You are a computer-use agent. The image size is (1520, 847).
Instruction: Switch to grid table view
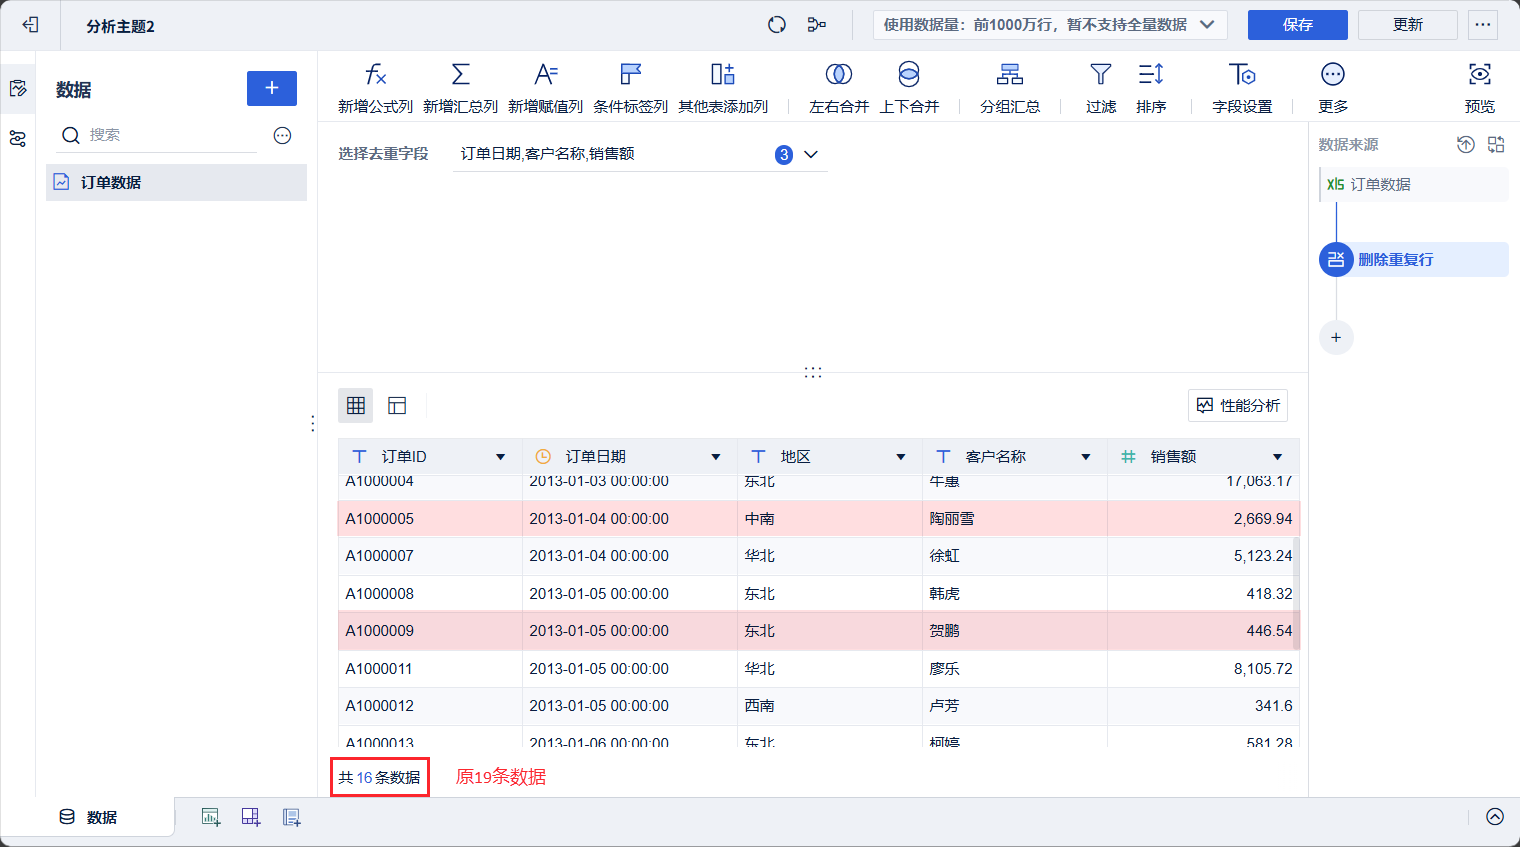356,405
